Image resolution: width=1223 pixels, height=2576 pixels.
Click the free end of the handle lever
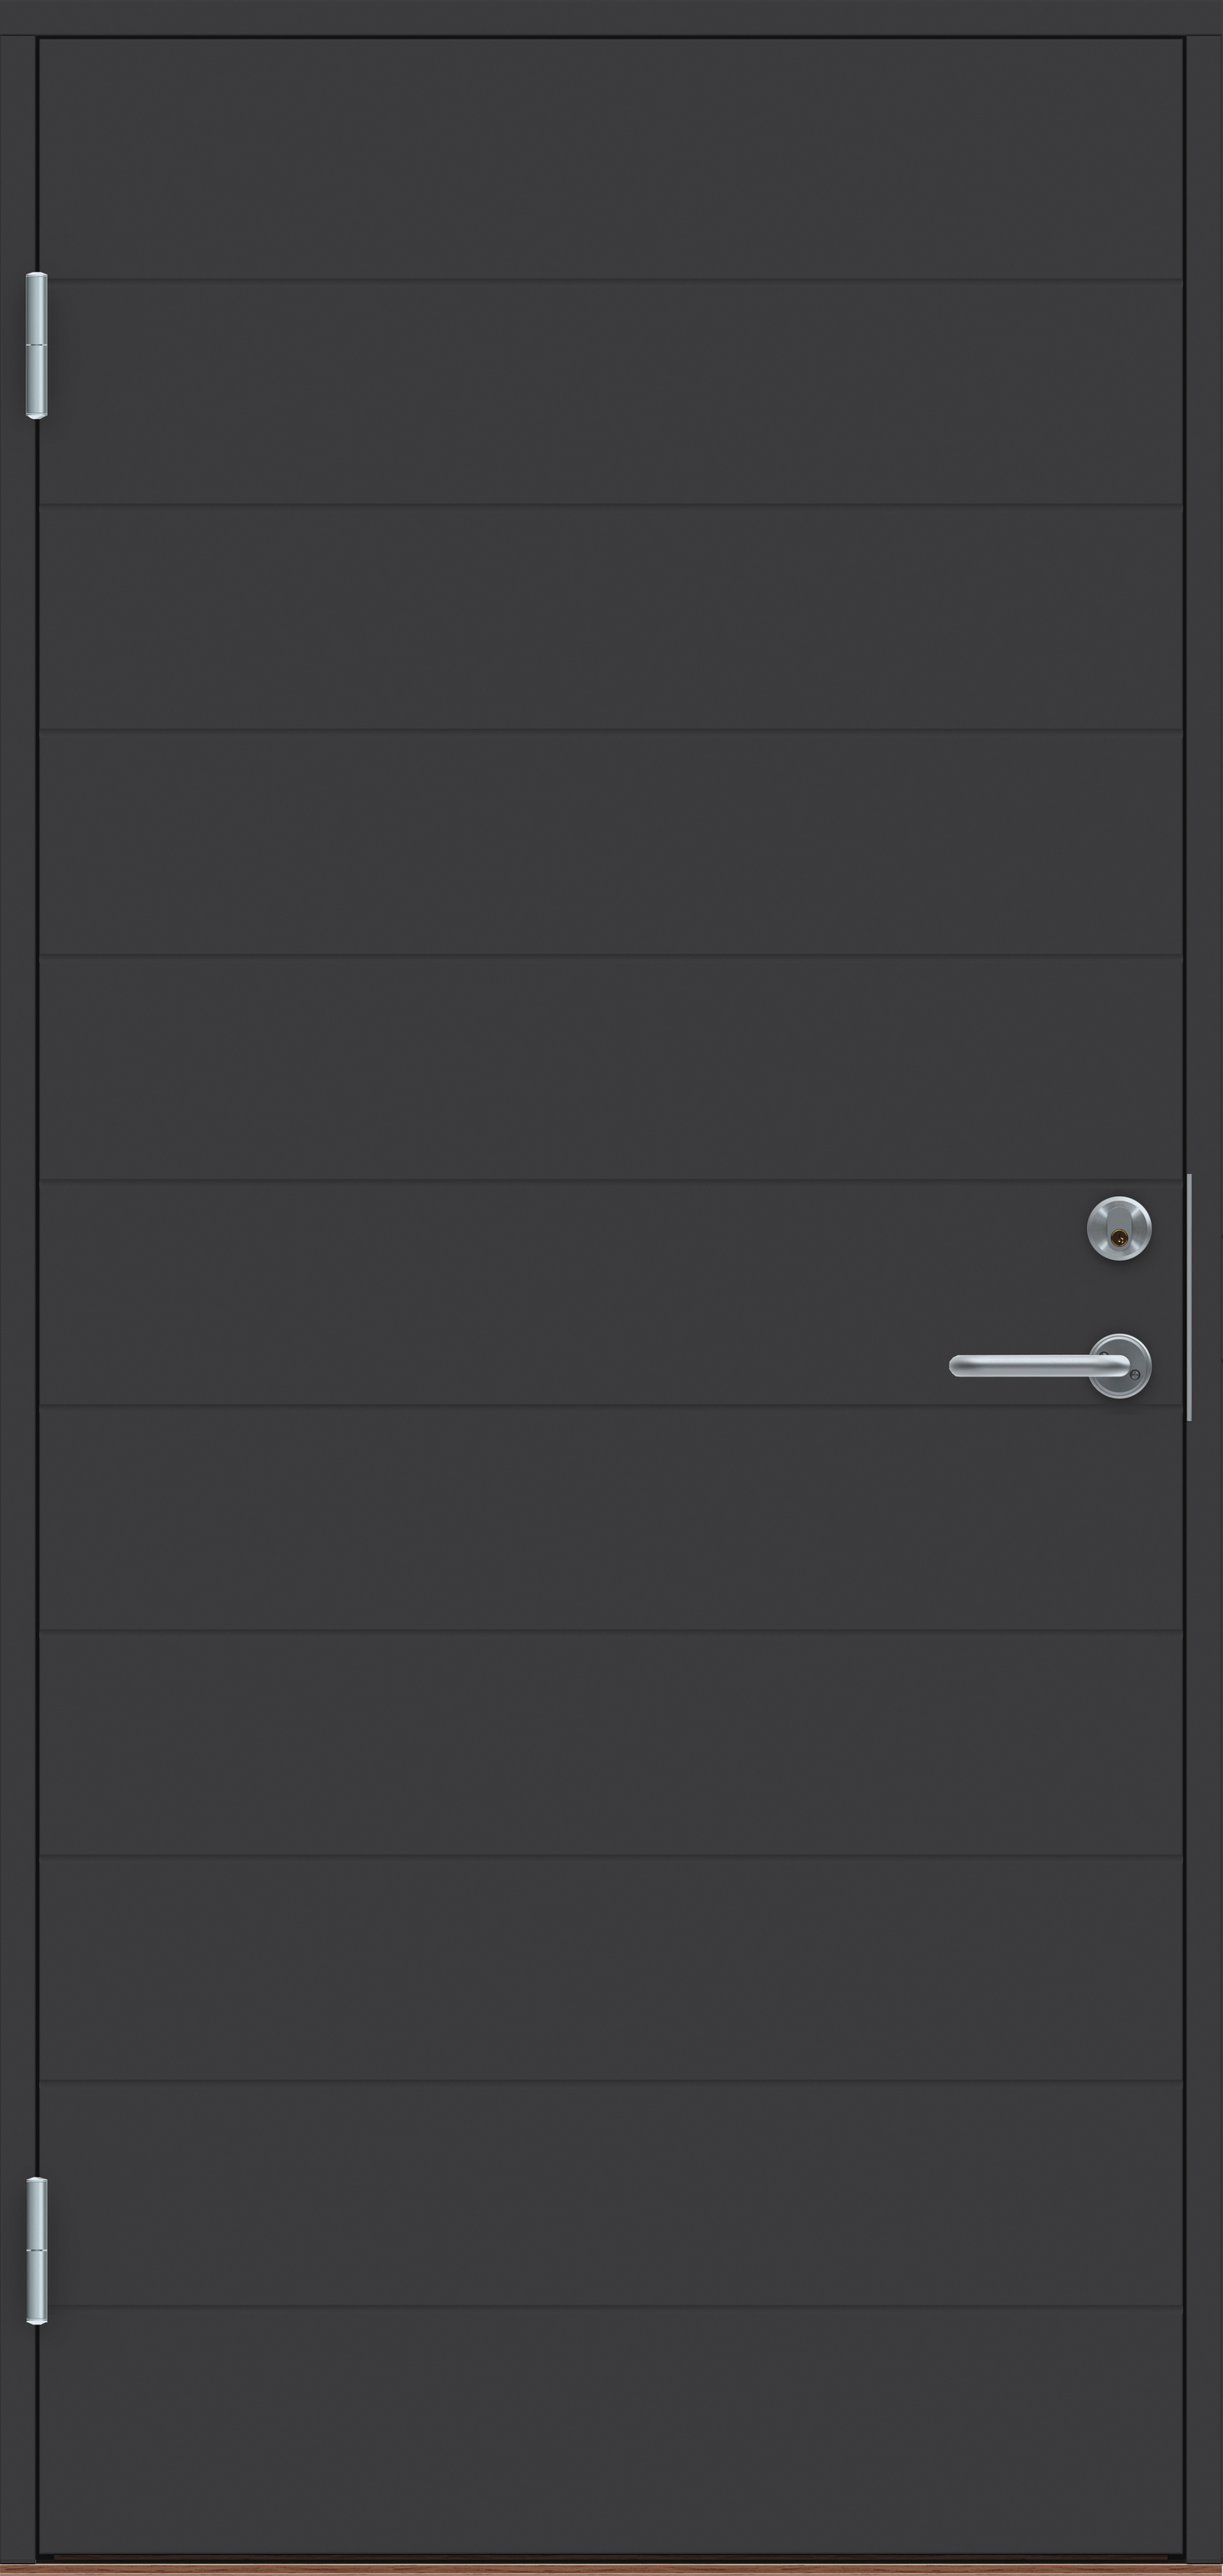click(x=958, y=1366)
